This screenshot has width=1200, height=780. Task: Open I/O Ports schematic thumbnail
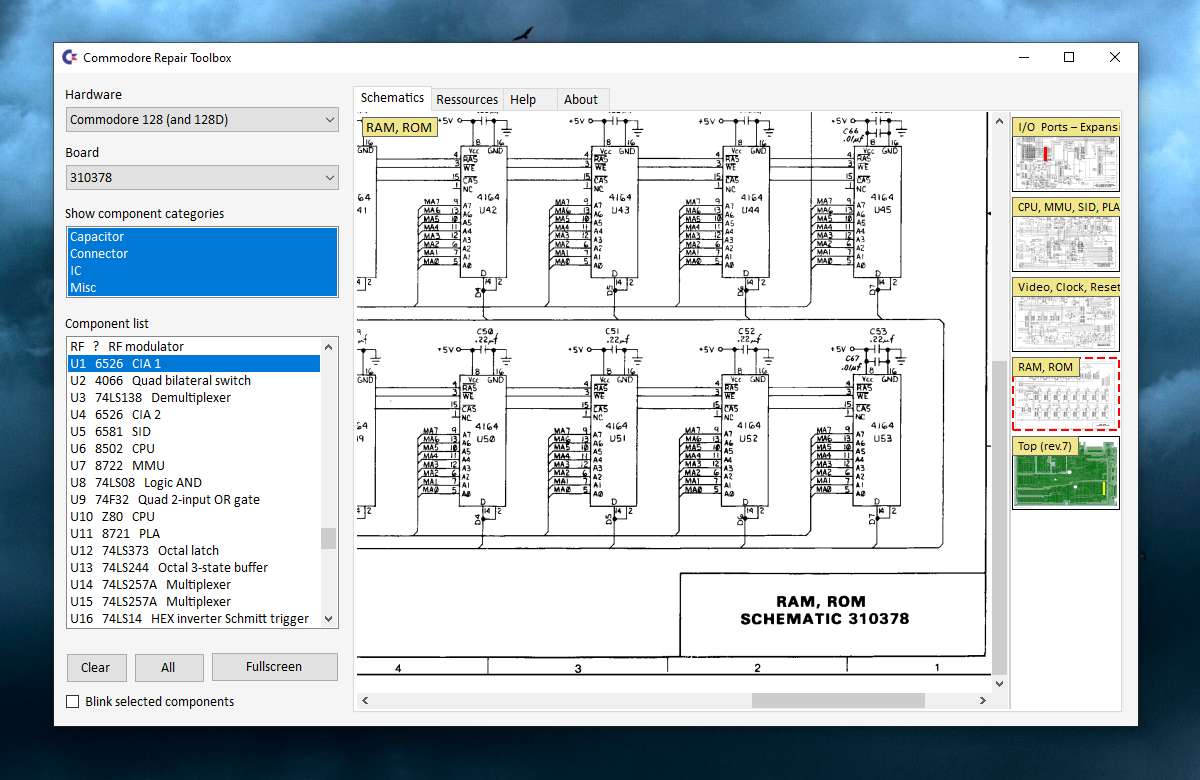point(1066,154)
